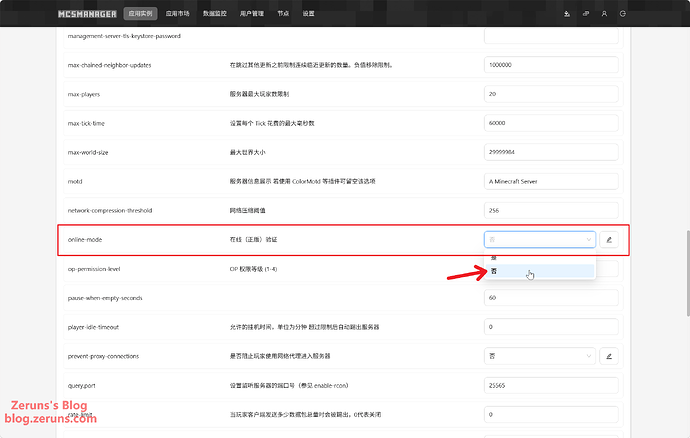The height and width of the screenshot is (438, 690).
Task: Open the user profile icon
Action: coord(604,14)
